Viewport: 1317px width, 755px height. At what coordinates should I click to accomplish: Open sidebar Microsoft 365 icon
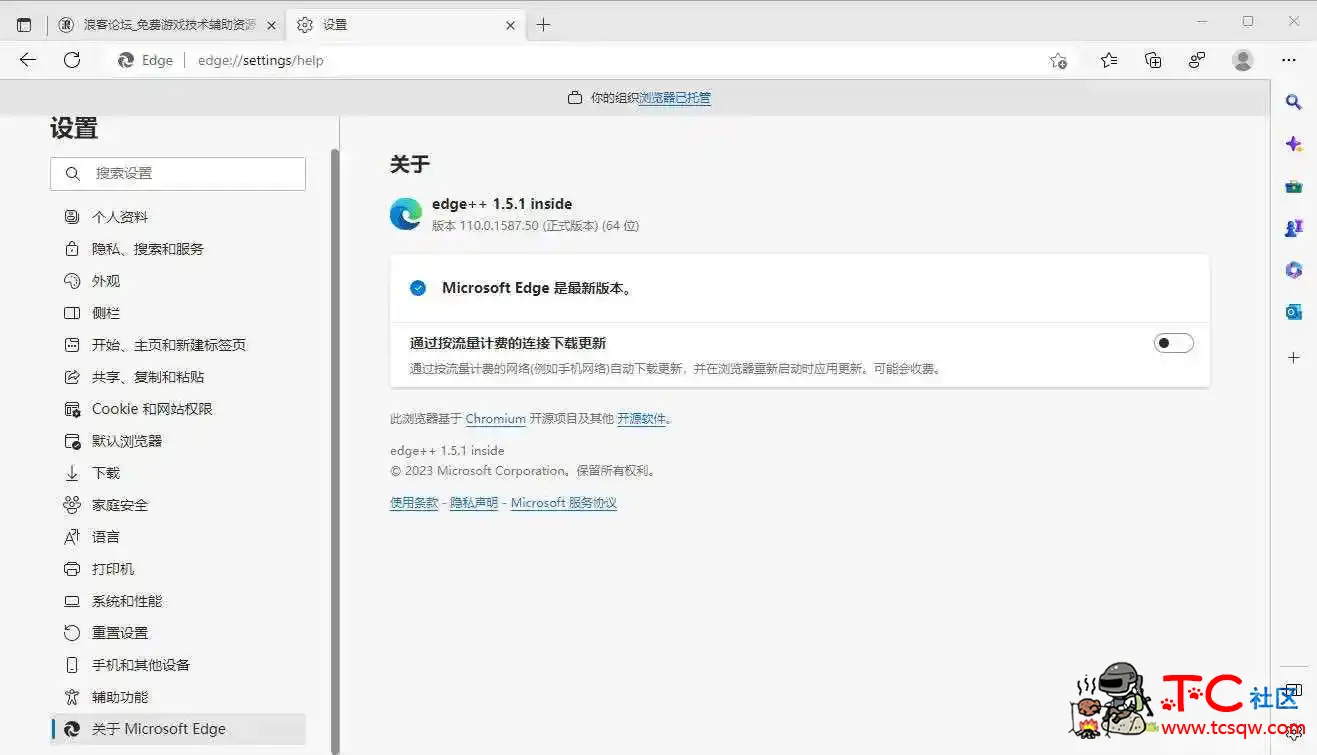pyautogui.click(x=1293, y=270)
